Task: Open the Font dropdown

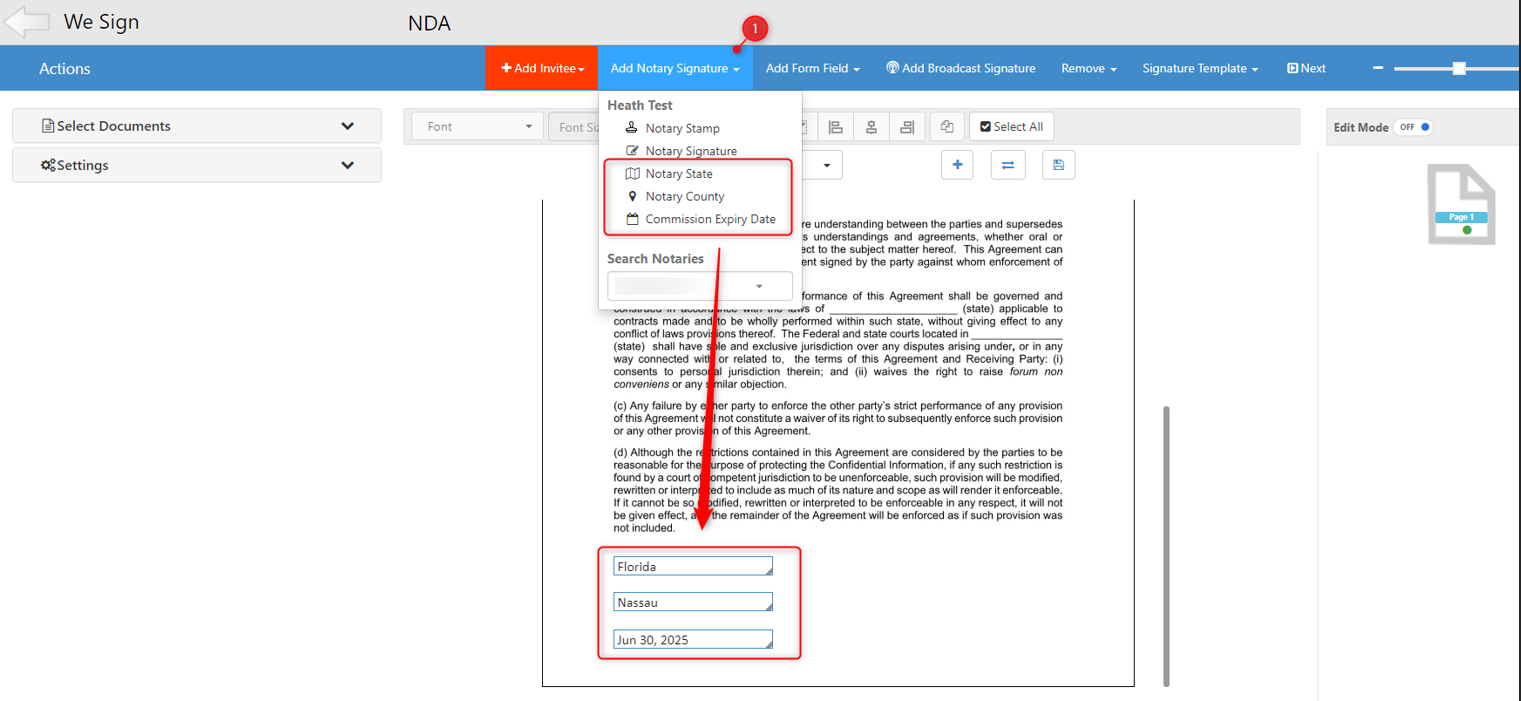Action: tap(477, 127)
